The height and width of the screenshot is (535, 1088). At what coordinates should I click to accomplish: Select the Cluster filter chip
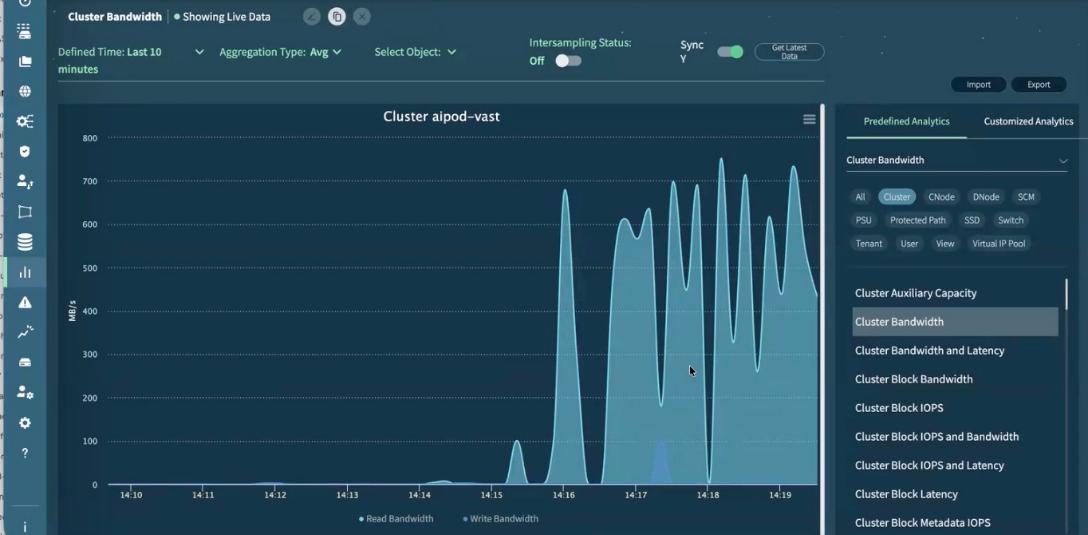(x=896, y=197)
